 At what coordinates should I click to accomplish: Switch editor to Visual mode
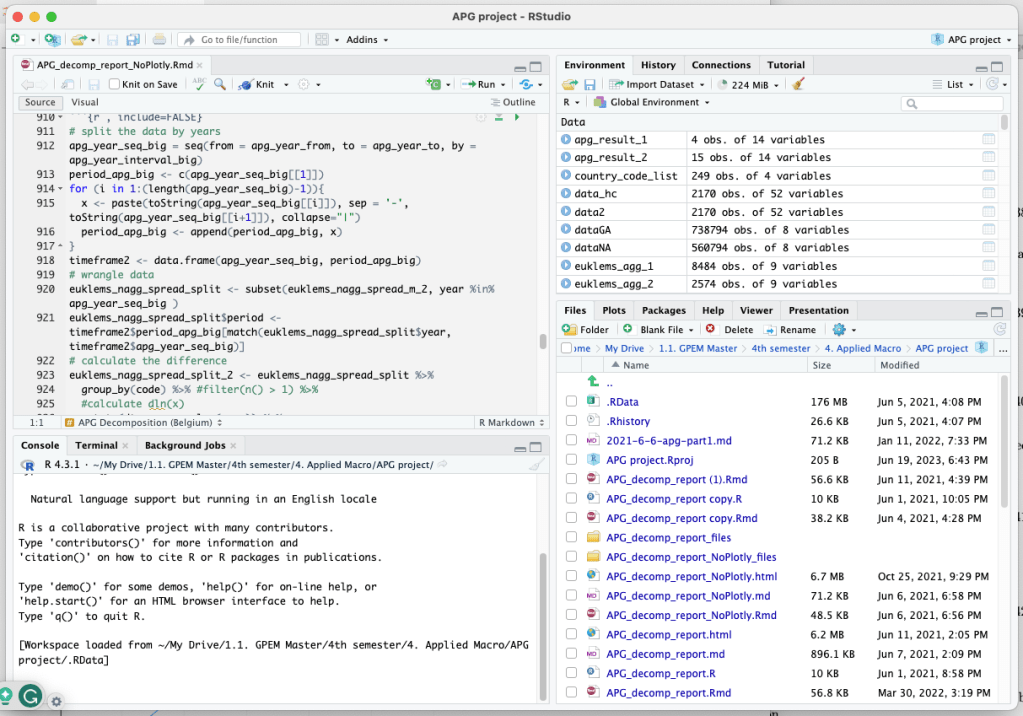[85, 103]
